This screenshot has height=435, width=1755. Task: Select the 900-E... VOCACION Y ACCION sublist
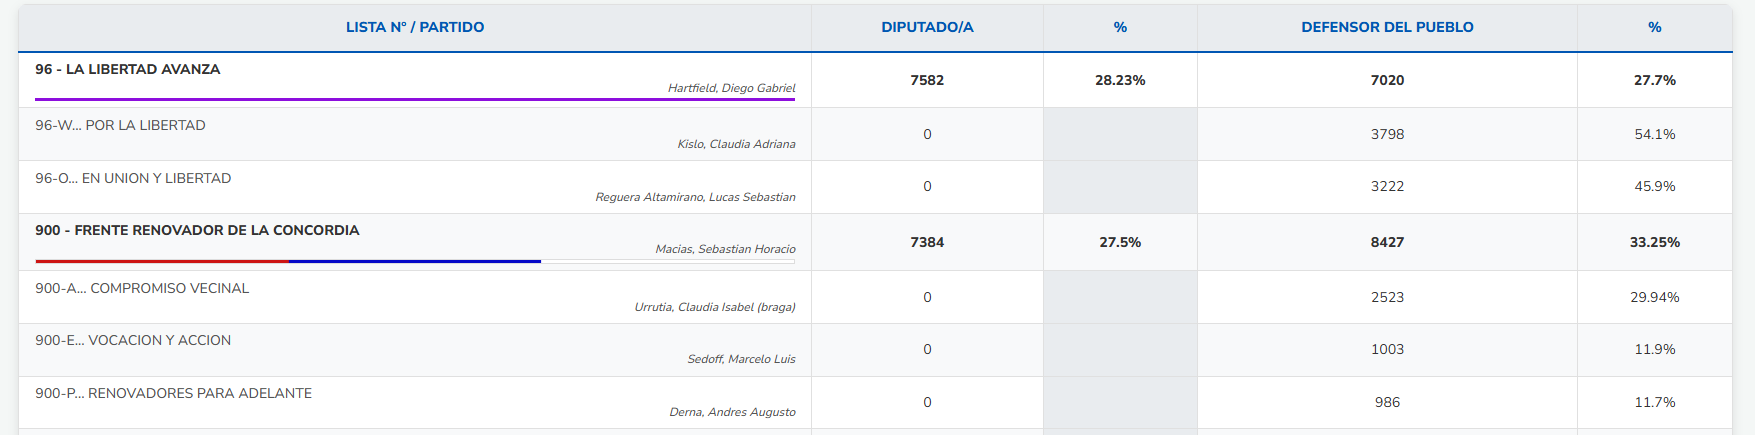pos(133,340)
